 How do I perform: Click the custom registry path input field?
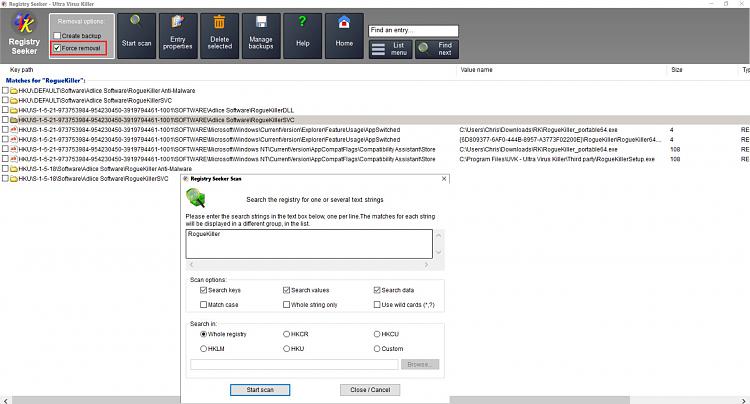294,364
